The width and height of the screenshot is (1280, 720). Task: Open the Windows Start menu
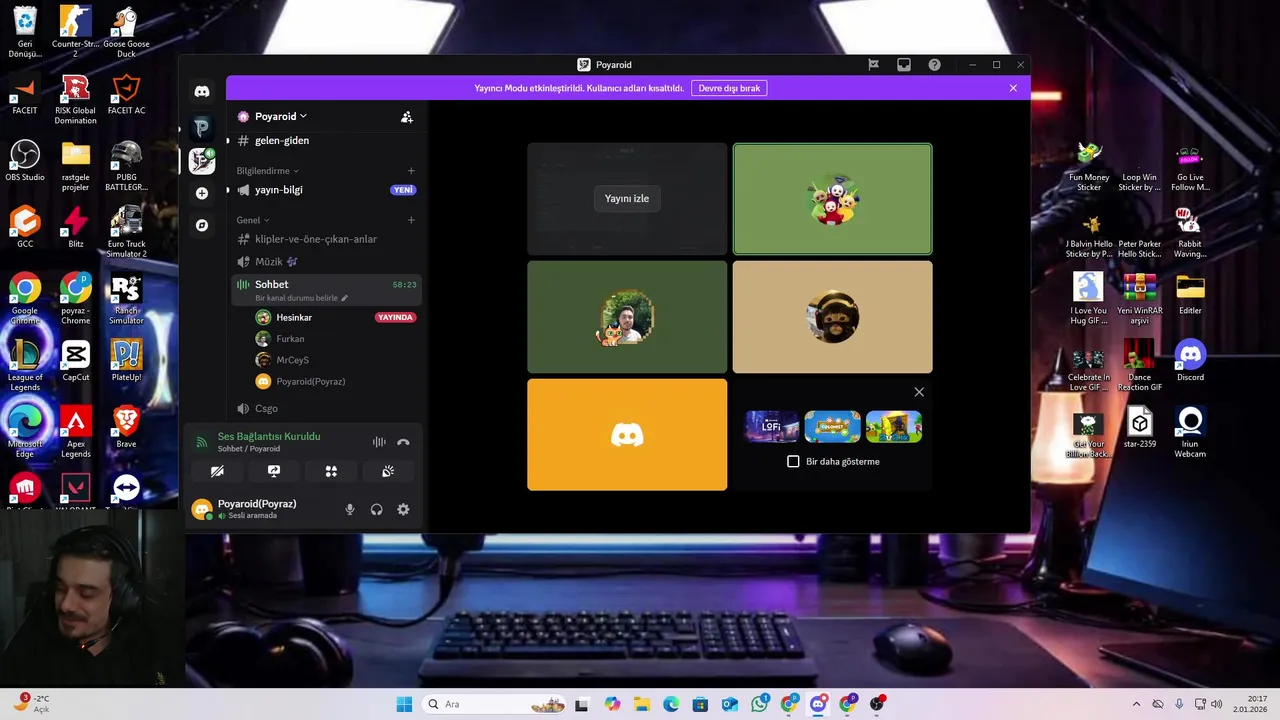(404, 704)
